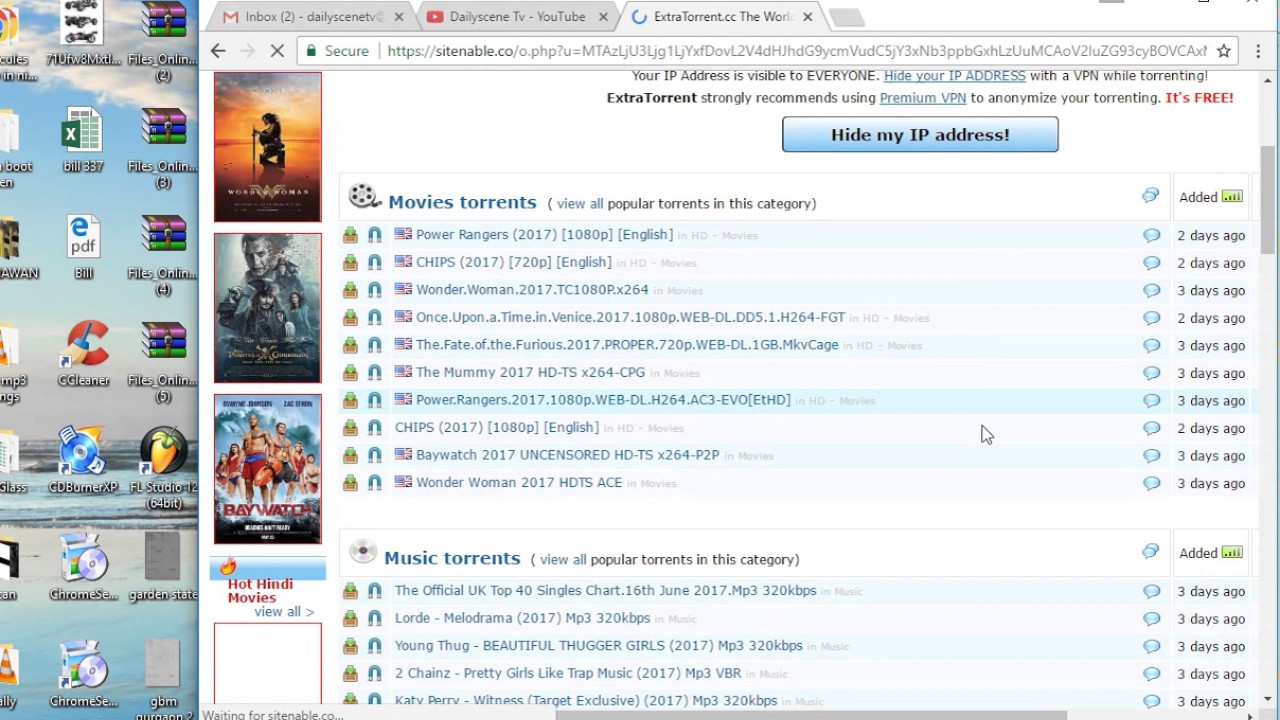This screenshot has height=720, width=1280.
Task: Click the magnet icon for Once.Upon.a.Time.in.Venice row
Action: pos(374,317)
